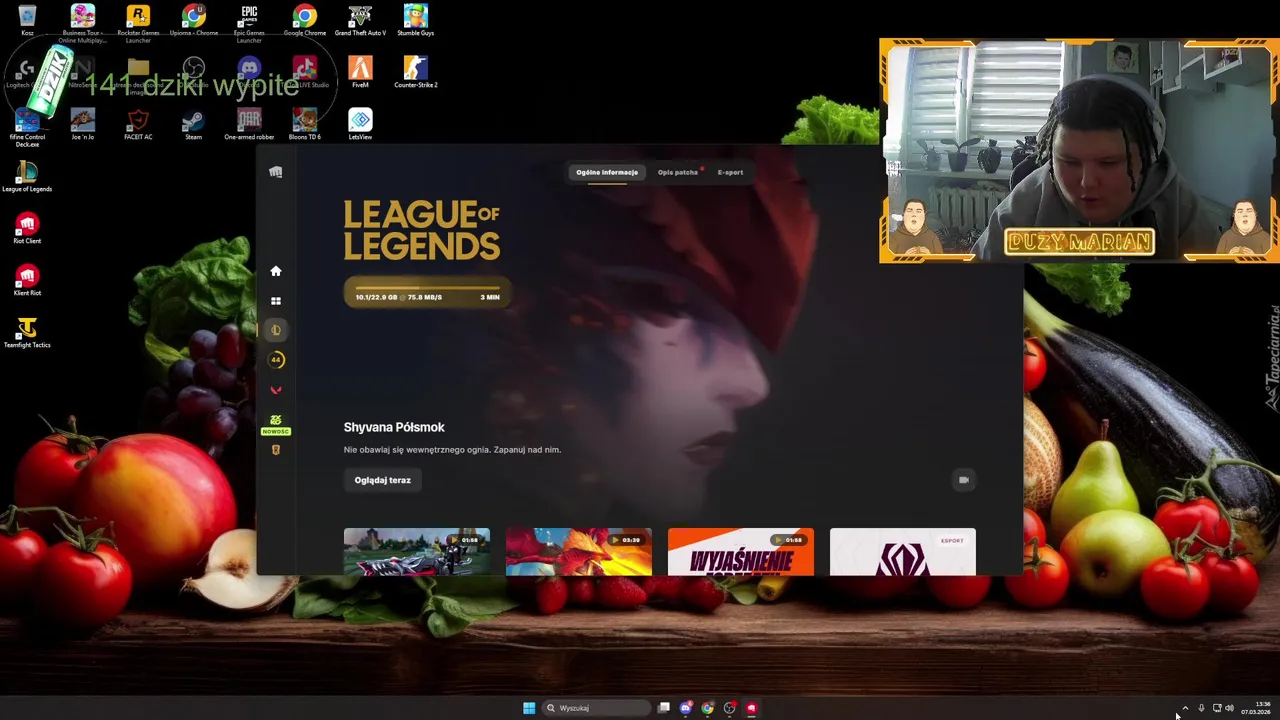
Task: Open Stumble Guys desktop icon
Action: tap(416, 20)
